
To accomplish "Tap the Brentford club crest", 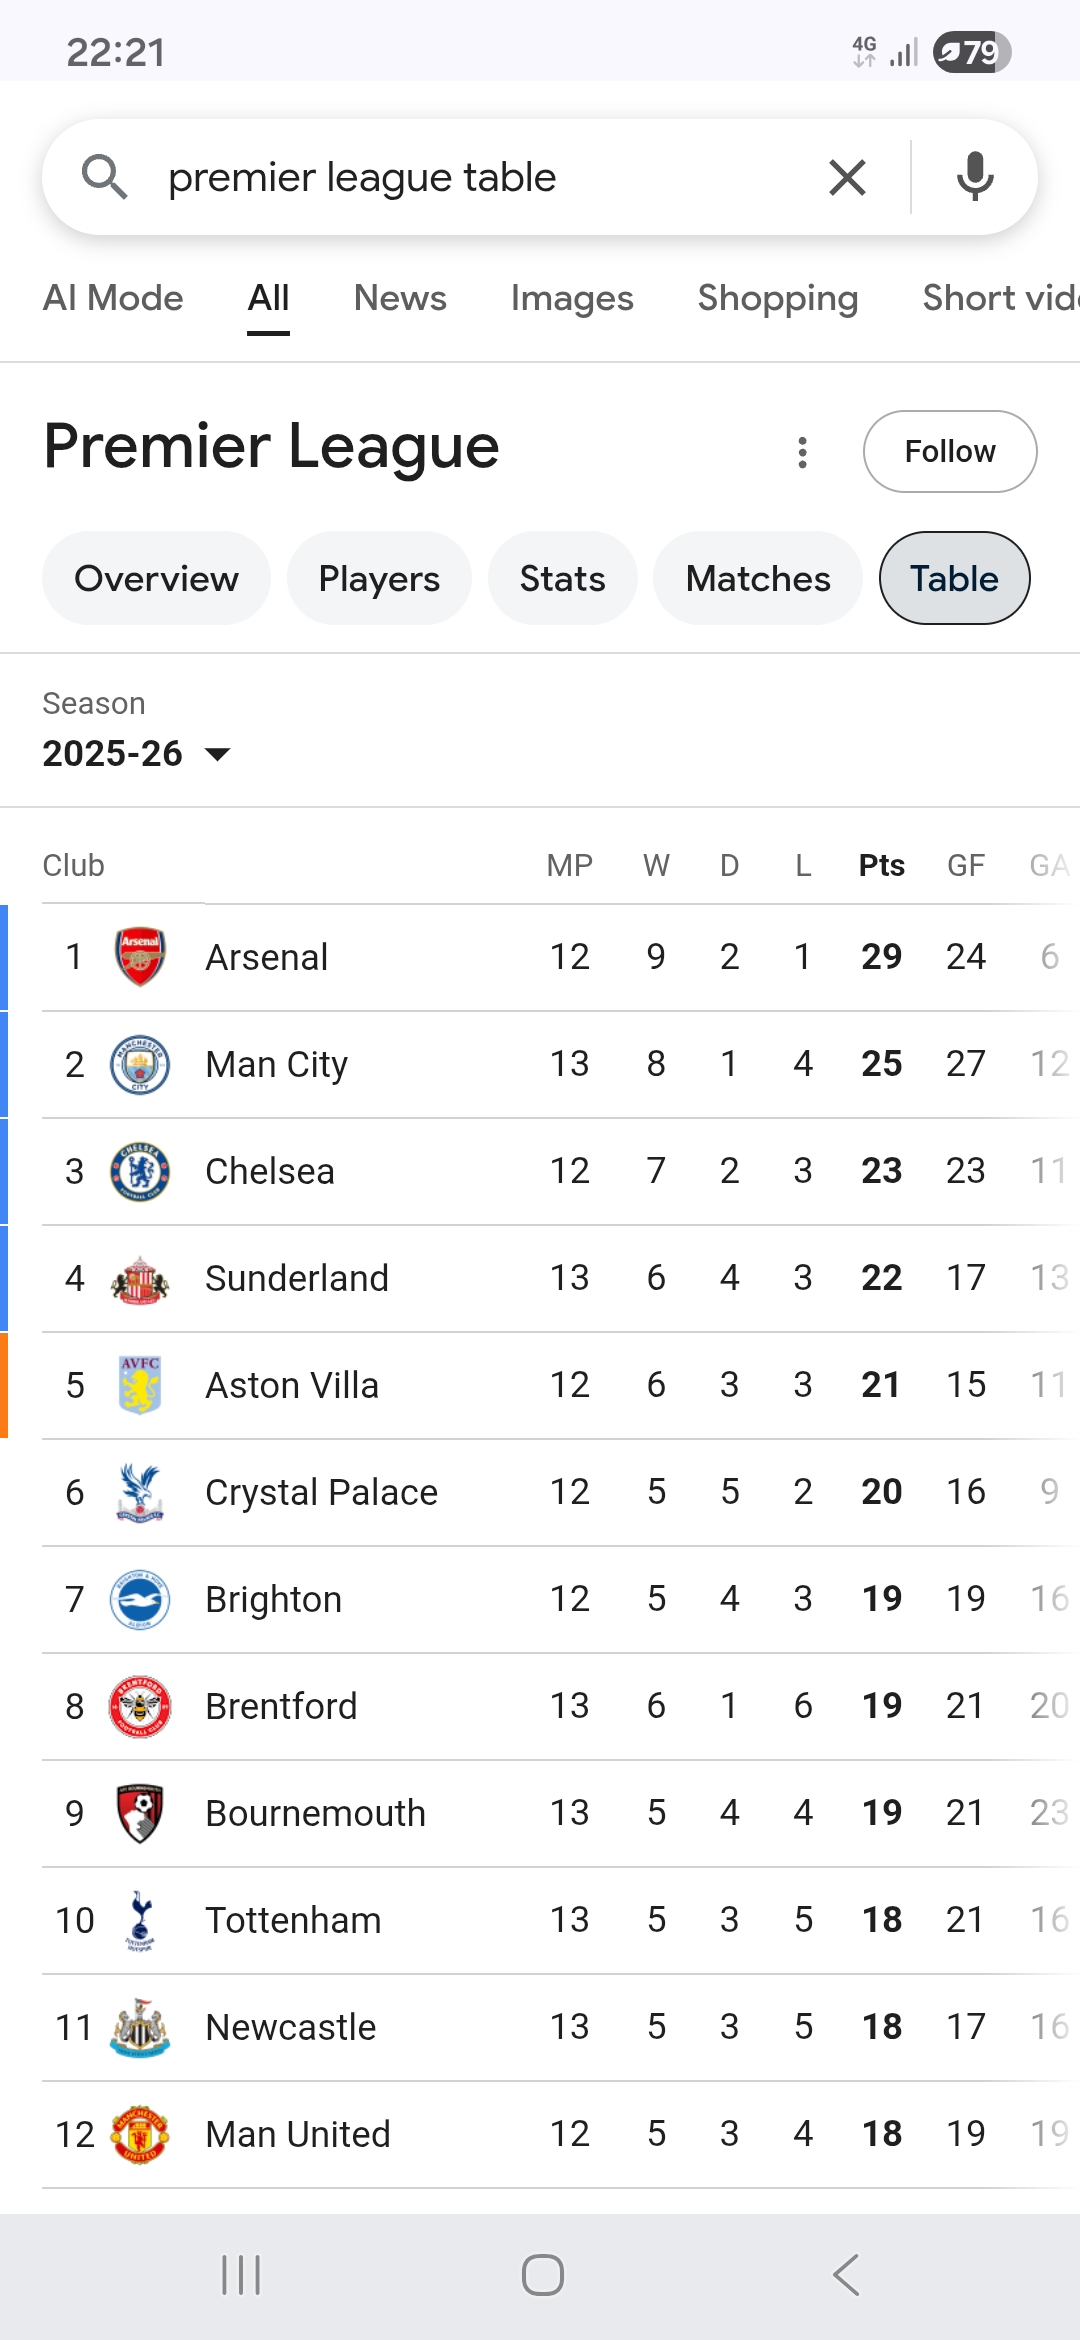I will pyautogui.click(x=140, y=1706).
